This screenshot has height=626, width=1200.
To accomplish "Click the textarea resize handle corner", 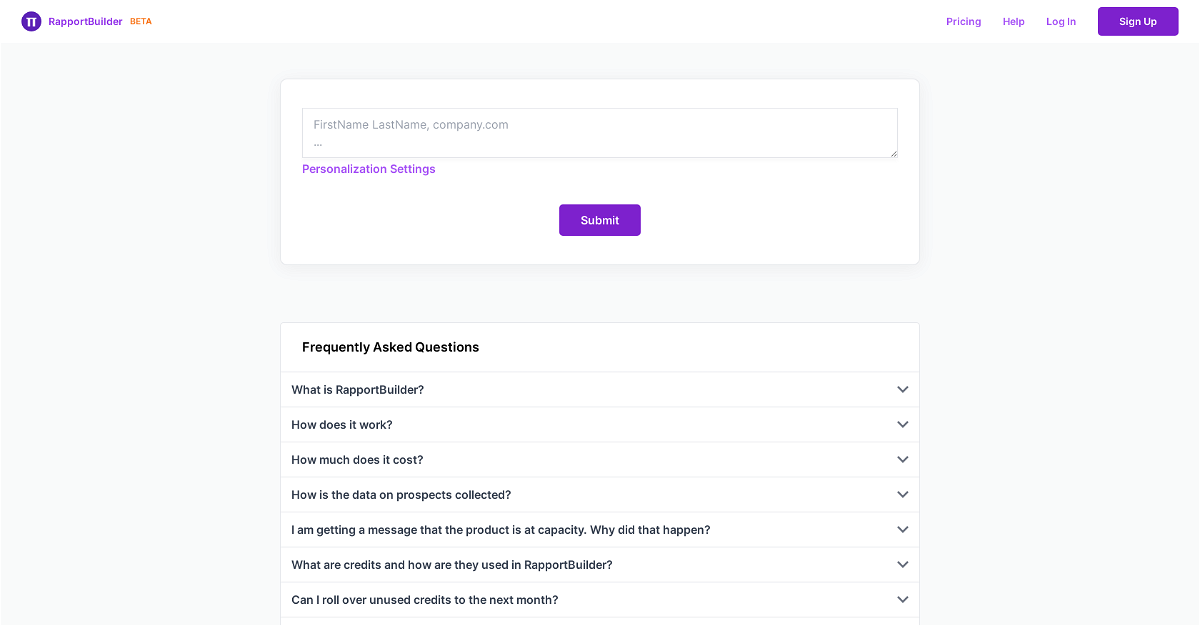I will tap(893, 153).
